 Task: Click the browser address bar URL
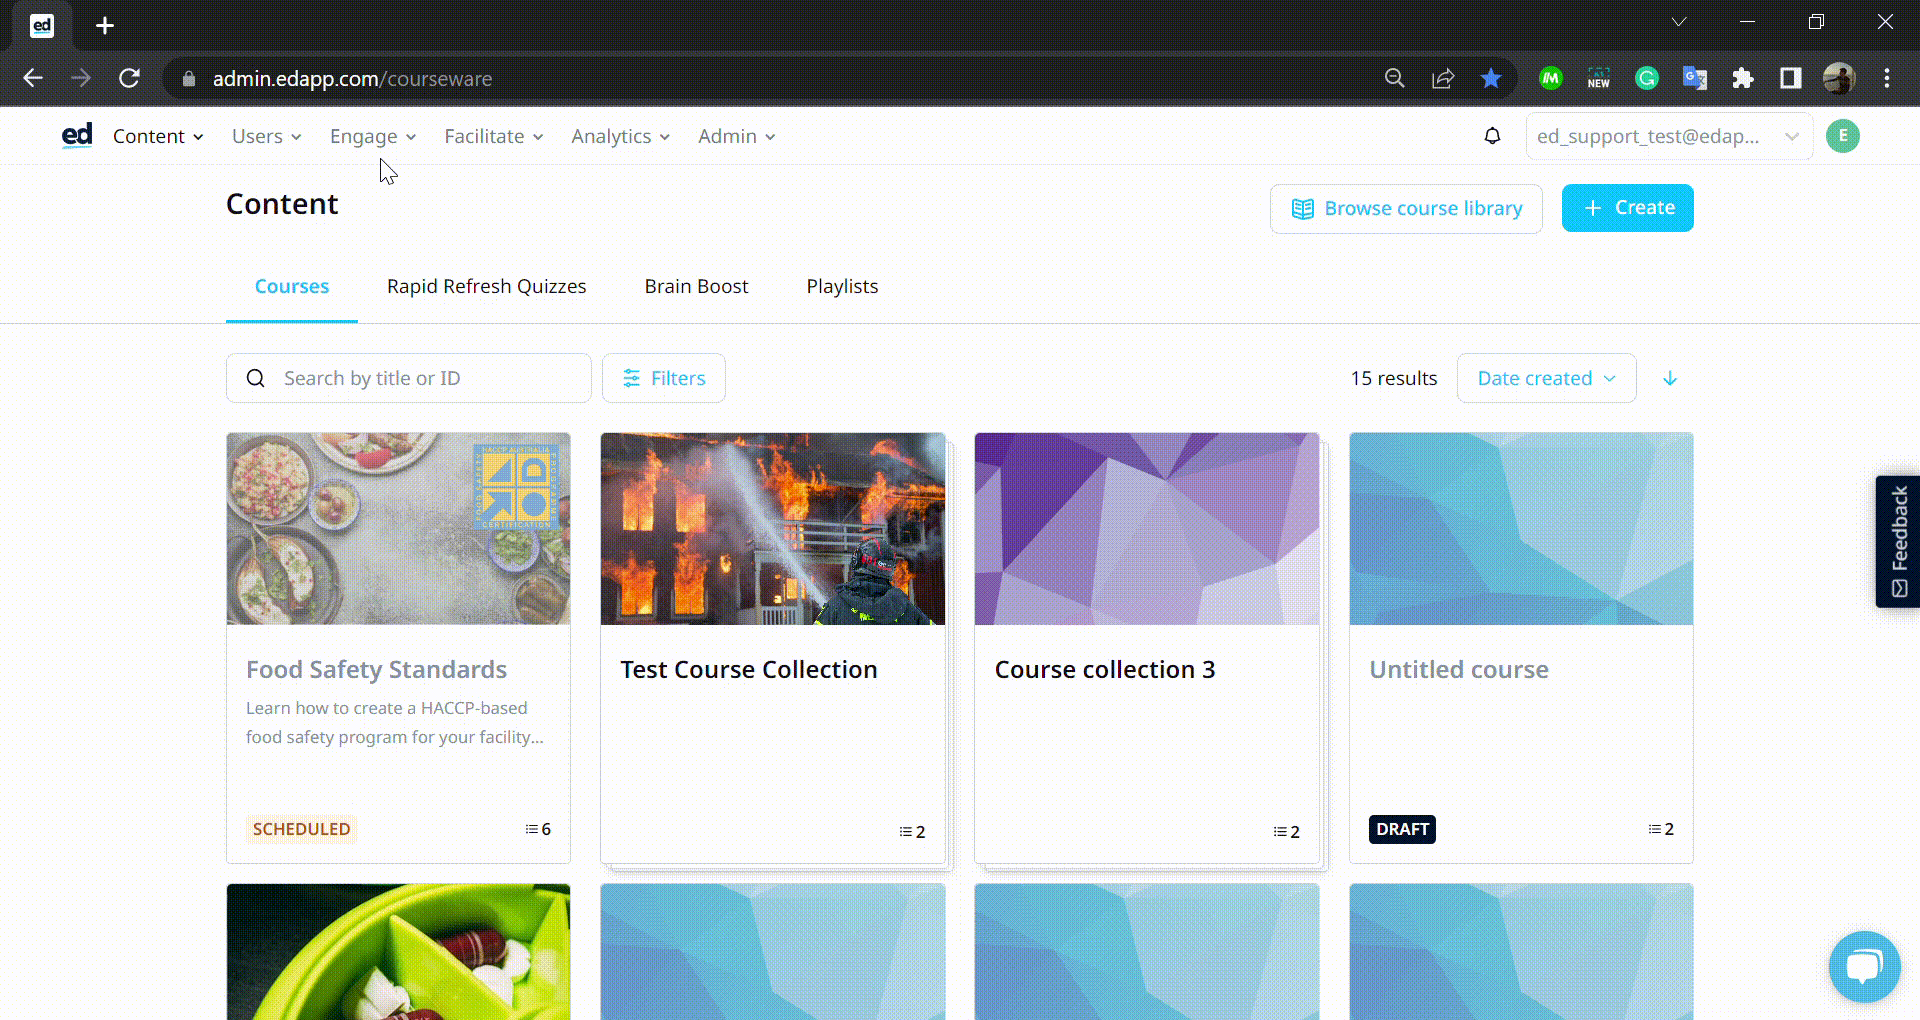(352, 78)
